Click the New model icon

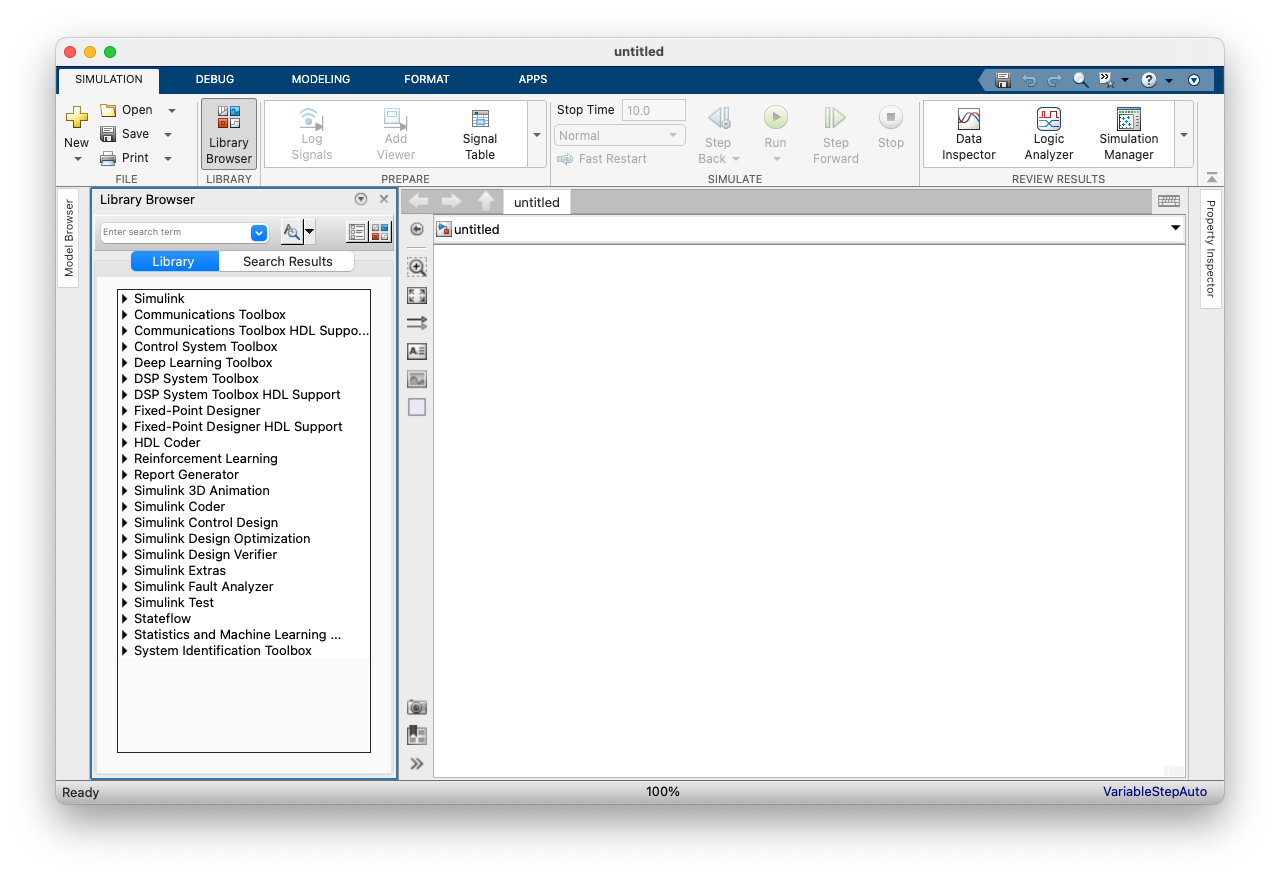(x=76, y=118)
